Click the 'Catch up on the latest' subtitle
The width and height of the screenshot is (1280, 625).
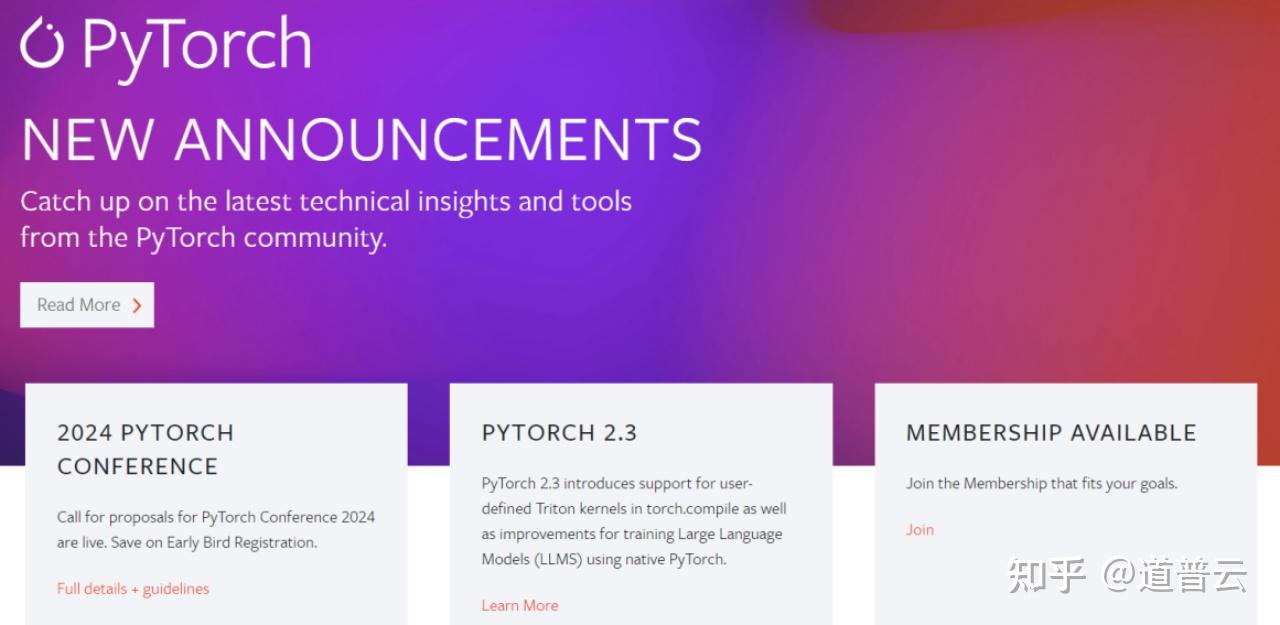pos(326,219)
